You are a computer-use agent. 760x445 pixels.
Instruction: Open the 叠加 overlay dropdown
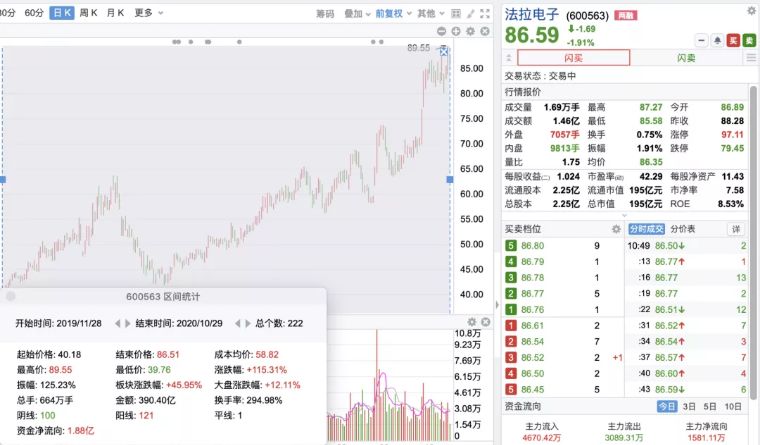(358, 14)
